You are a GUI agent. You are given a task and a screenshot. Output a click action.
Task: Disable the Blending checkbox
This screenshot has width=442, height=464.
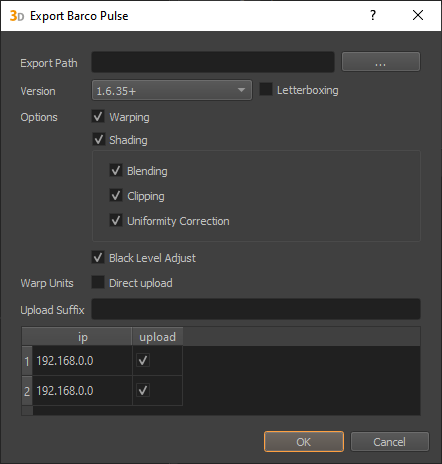coord(116,170)
